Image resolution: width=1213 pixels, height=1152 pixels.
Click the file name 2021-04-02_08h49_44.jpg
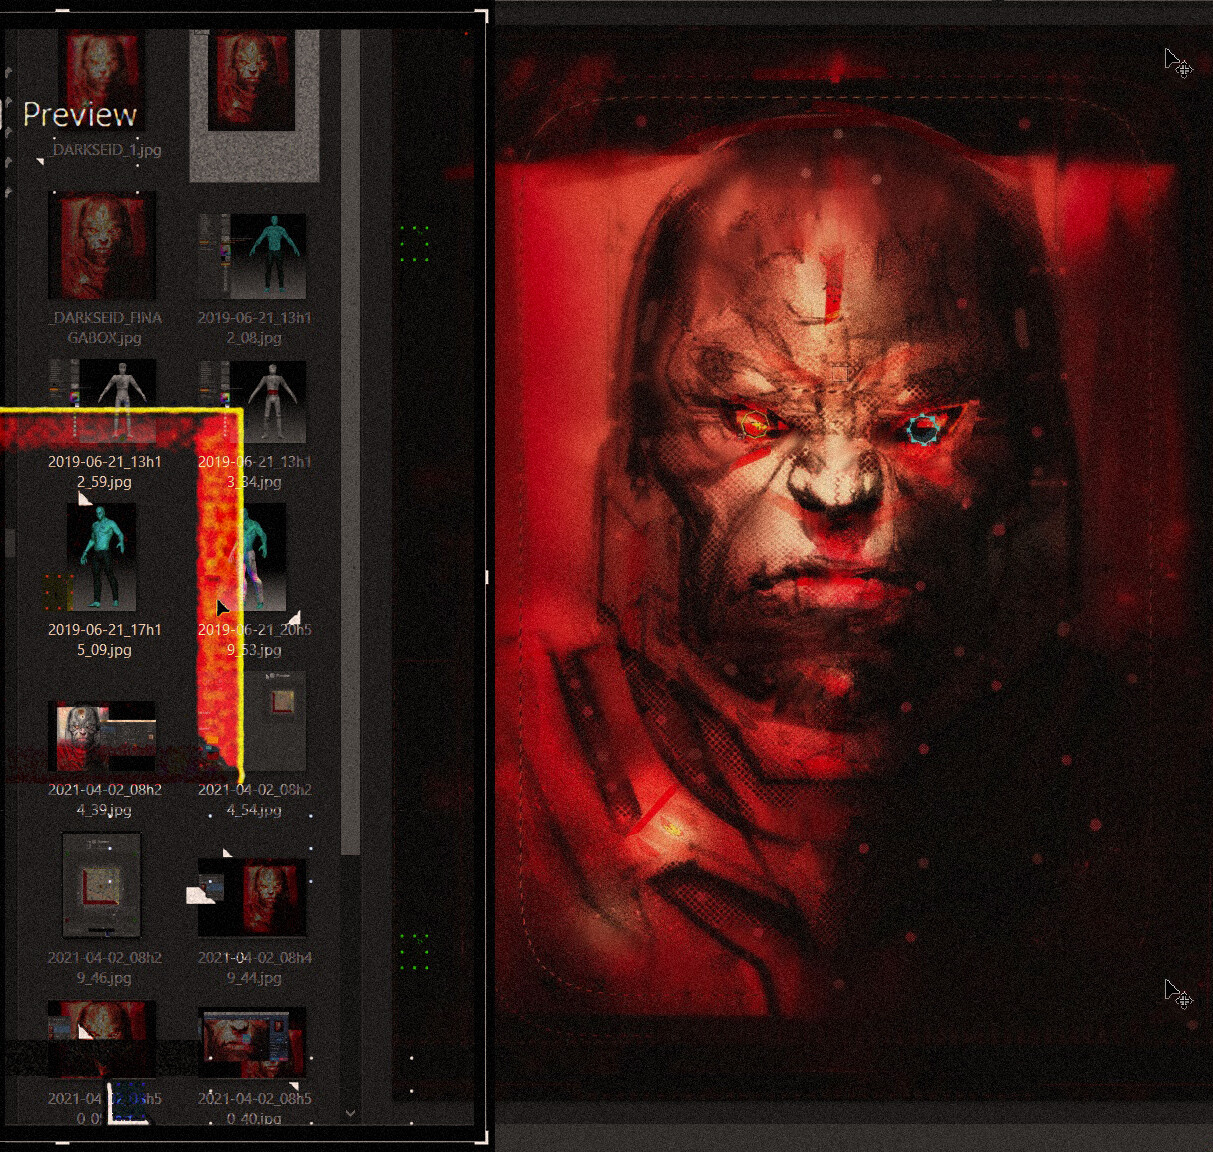(x=254, y=967)
